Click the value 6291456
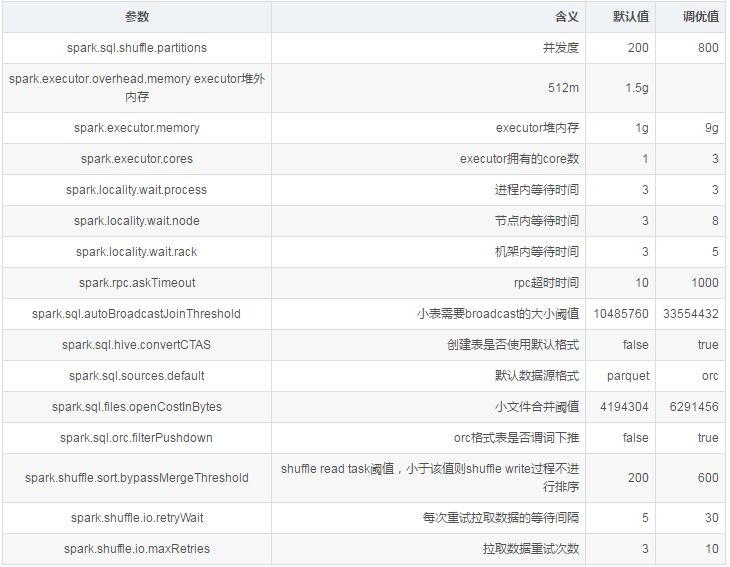 (x=694, y=407)
